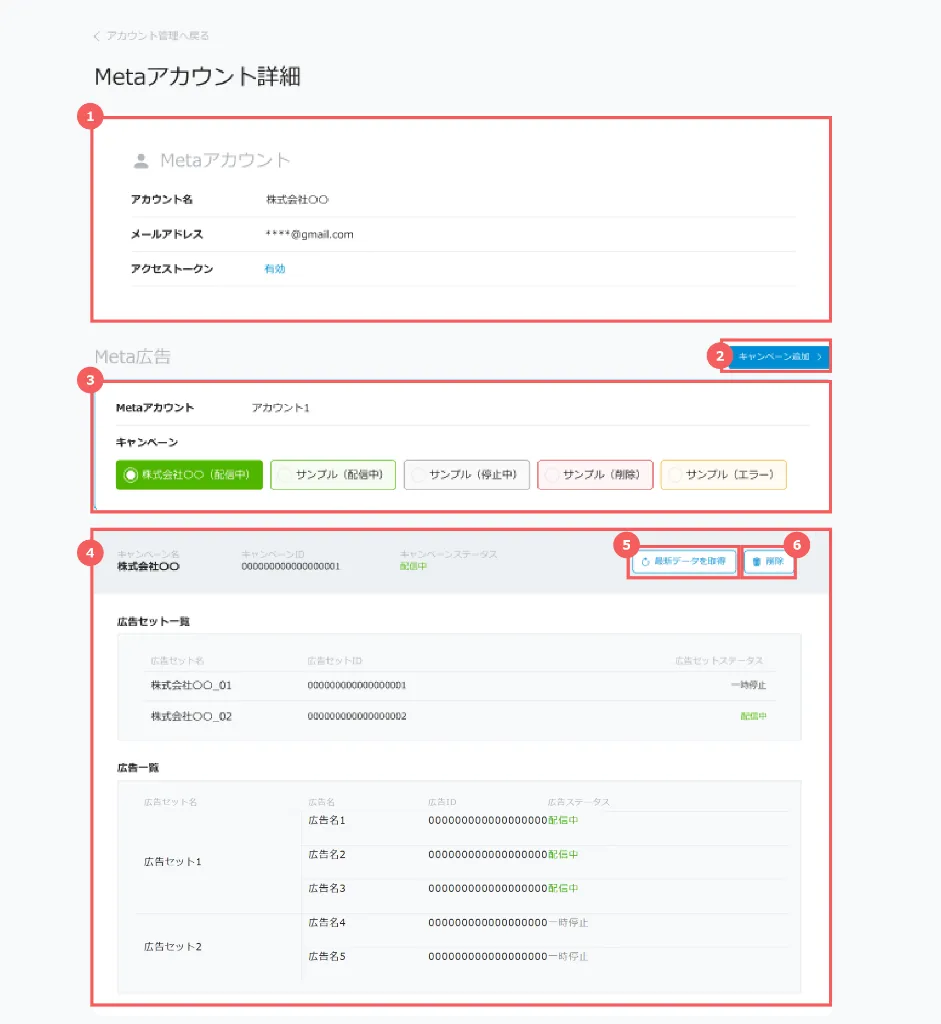This screenshot has width=941, height=1024.
Task: Click the Metaアカウント user profile icon
Action: tap(141, 160)
